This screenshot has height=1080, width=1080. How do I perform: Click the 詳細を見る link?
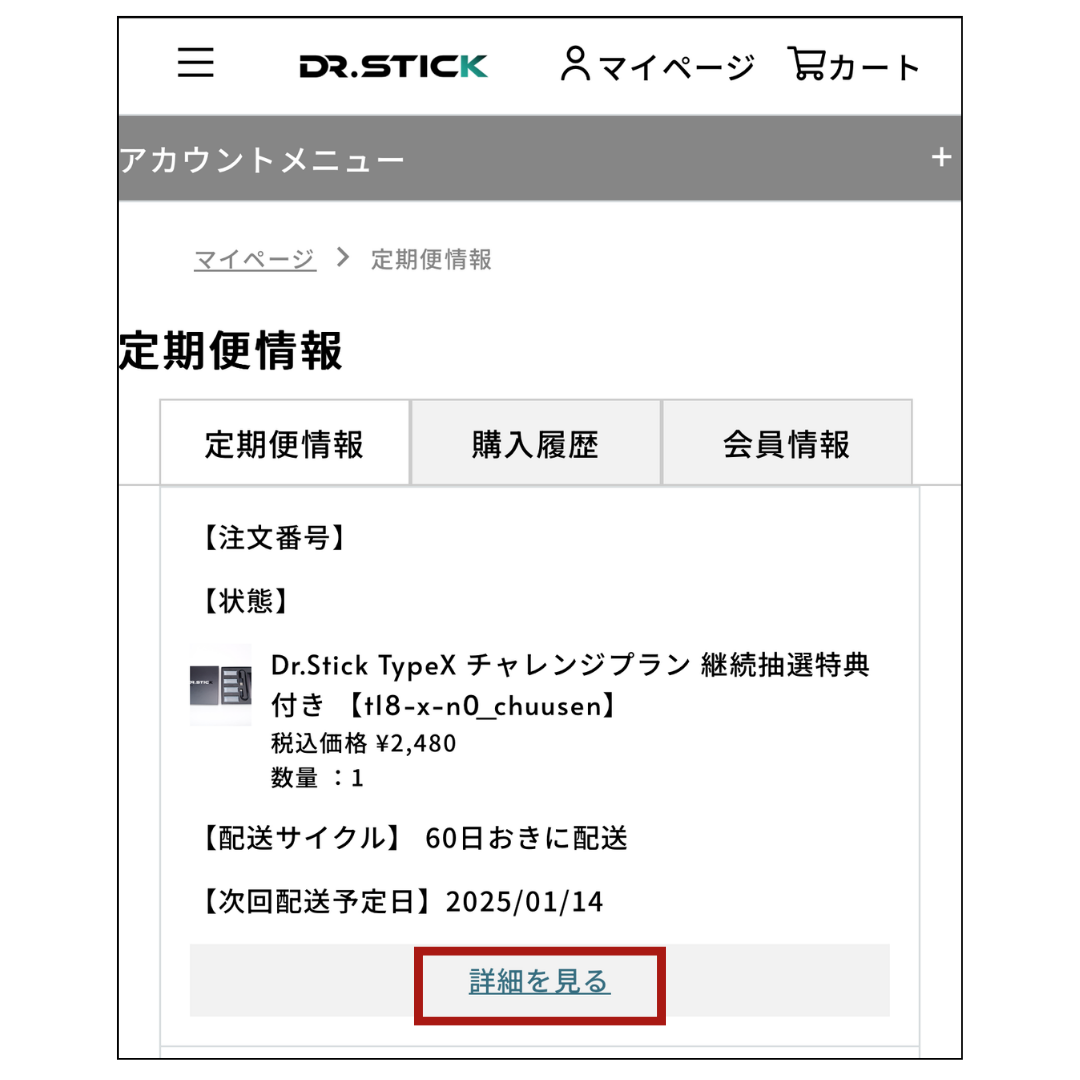click(539, 982)
